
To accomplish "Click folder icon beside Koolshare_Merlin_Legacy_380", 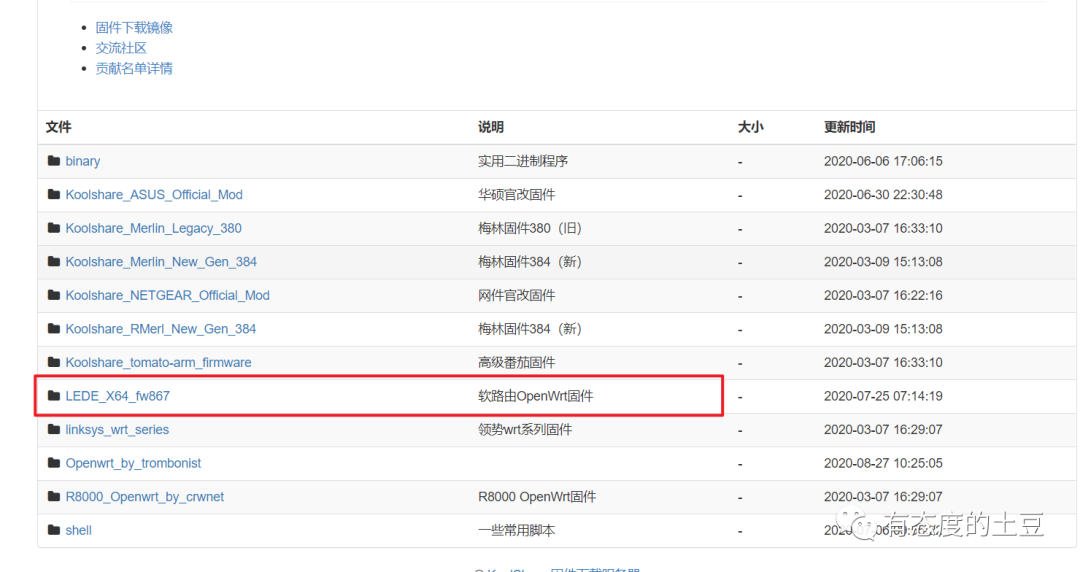I will tap(54, 228).
